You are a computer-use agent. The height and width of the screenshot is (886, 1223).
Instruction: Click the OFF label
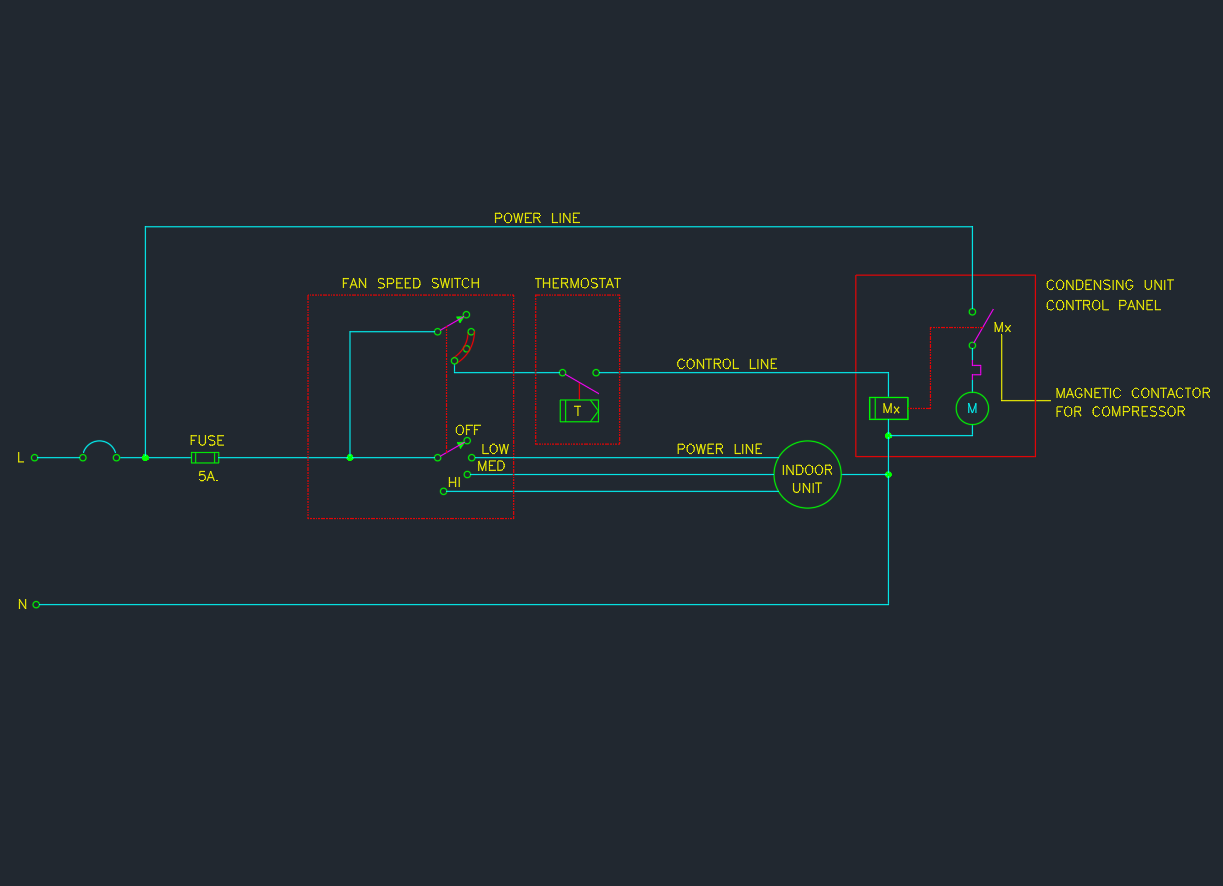coord(468,430)
